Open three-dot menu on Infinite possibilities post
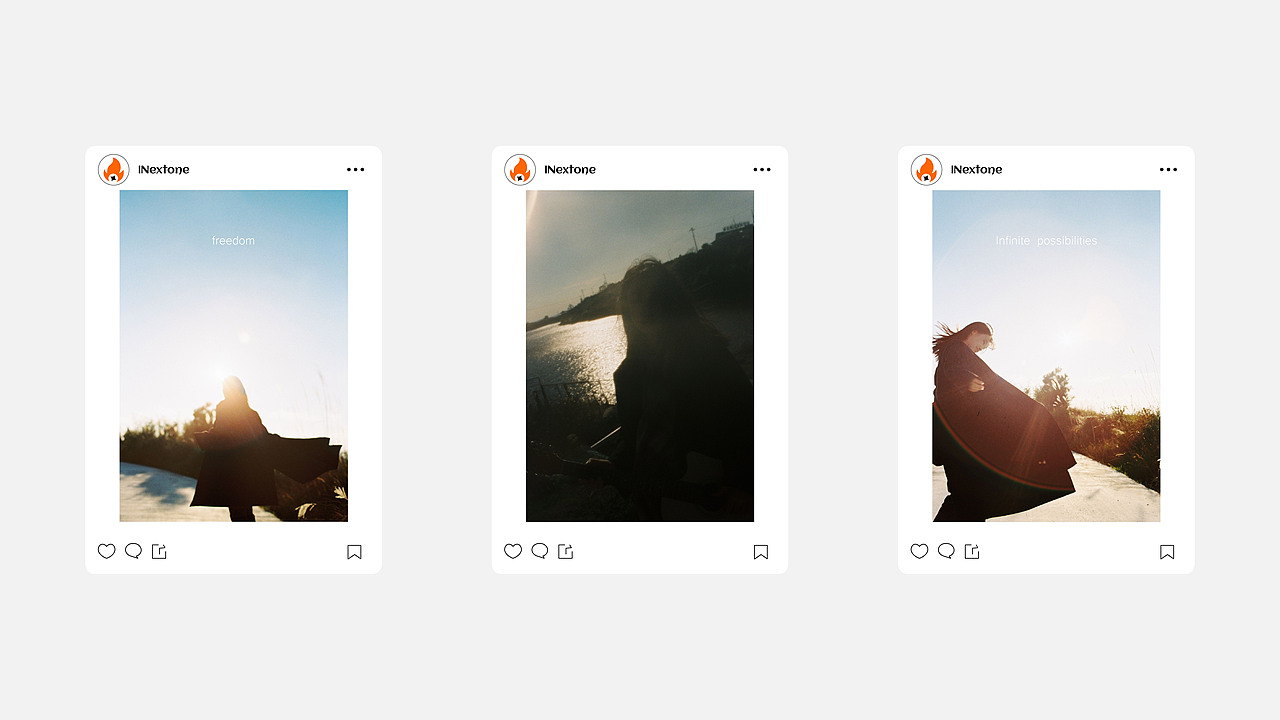 point(1169,170)
